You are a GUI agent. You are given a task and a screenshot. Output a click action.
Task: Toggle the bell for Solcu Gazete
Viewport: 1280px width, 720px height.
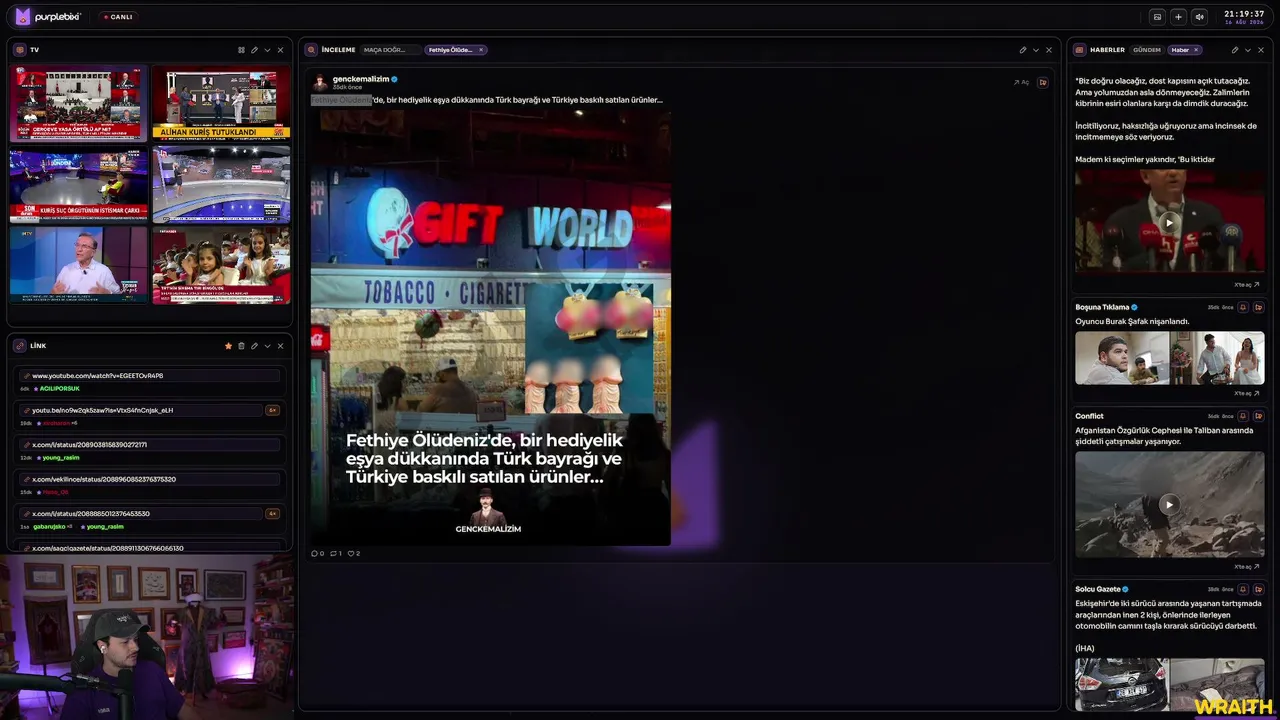tap(1243, 589)
